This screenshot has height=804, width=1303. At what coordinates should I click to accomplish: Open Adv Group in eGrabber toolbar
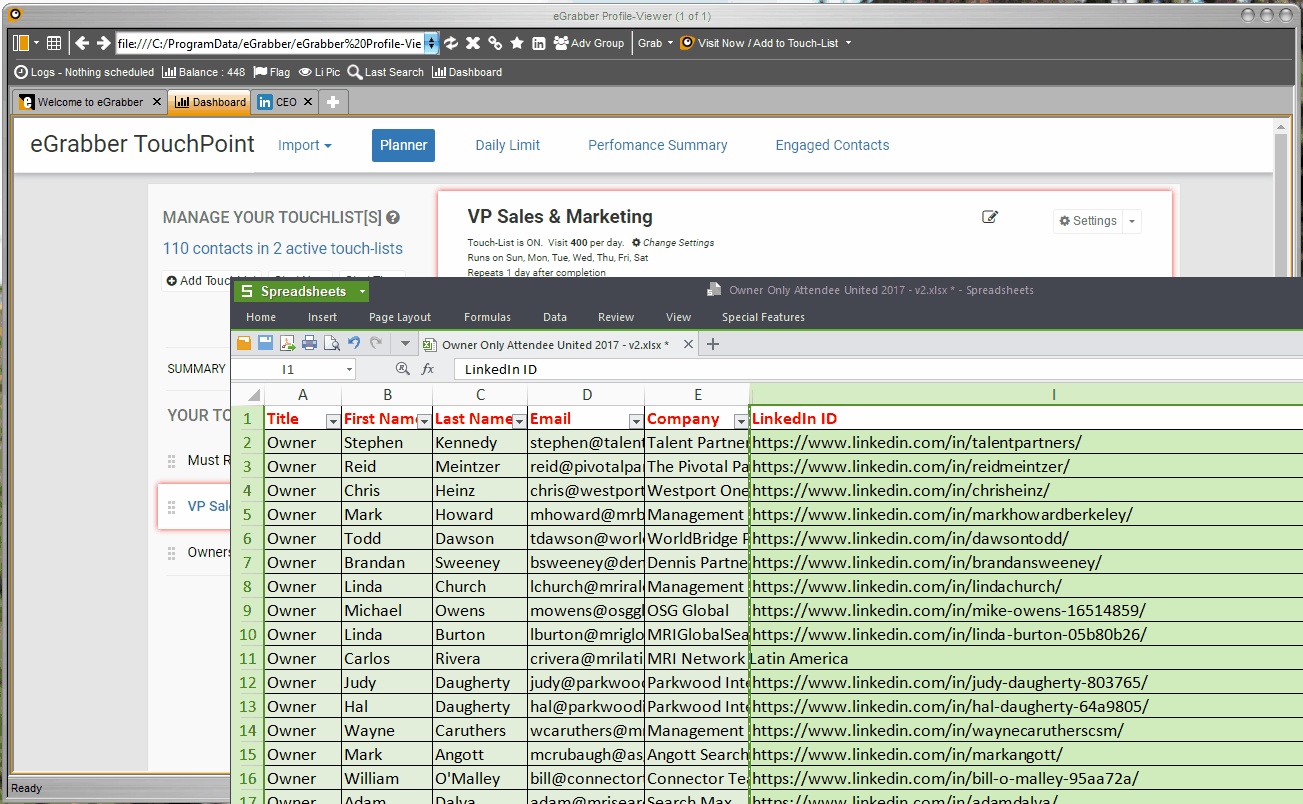click(x=588, y=43)
